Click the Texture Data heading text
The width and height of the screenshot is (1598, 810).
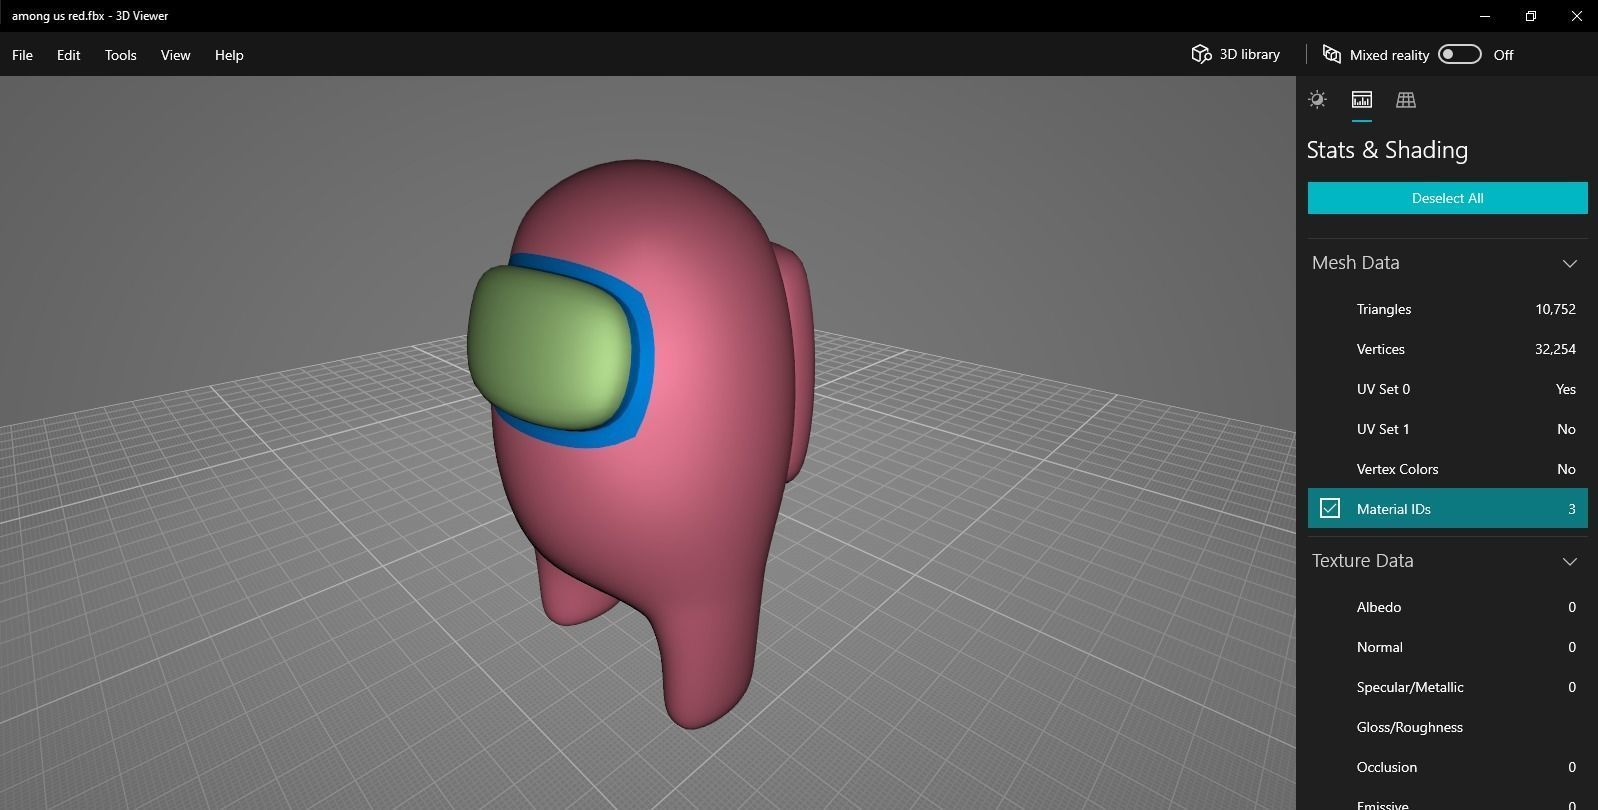point(1362,561)
